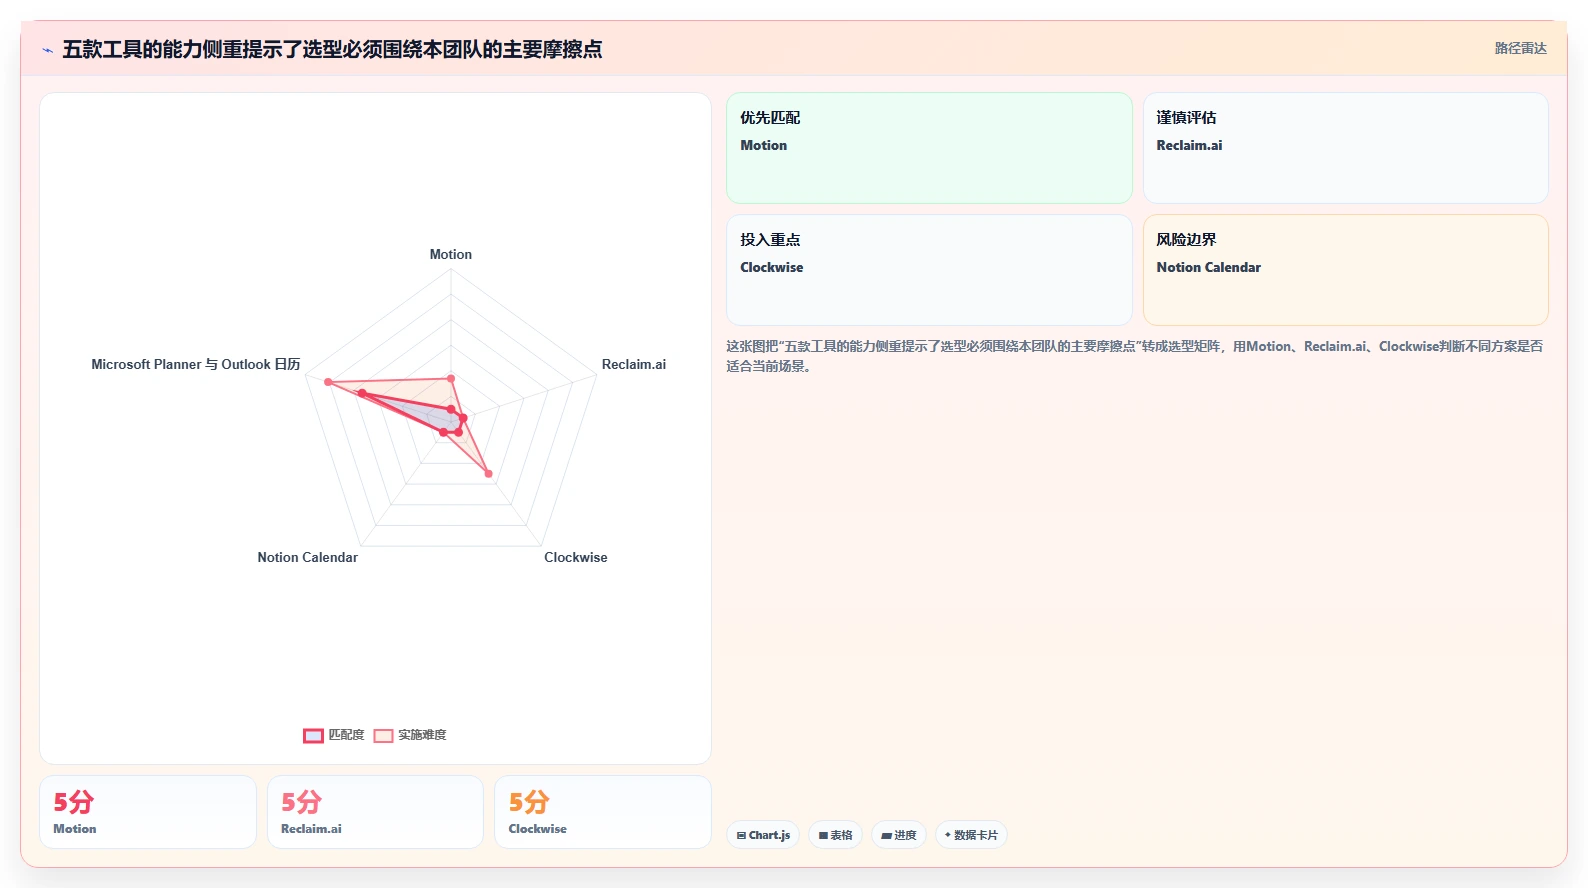Click the description paragraph starting 这张图把

[x=1135, y=356]
